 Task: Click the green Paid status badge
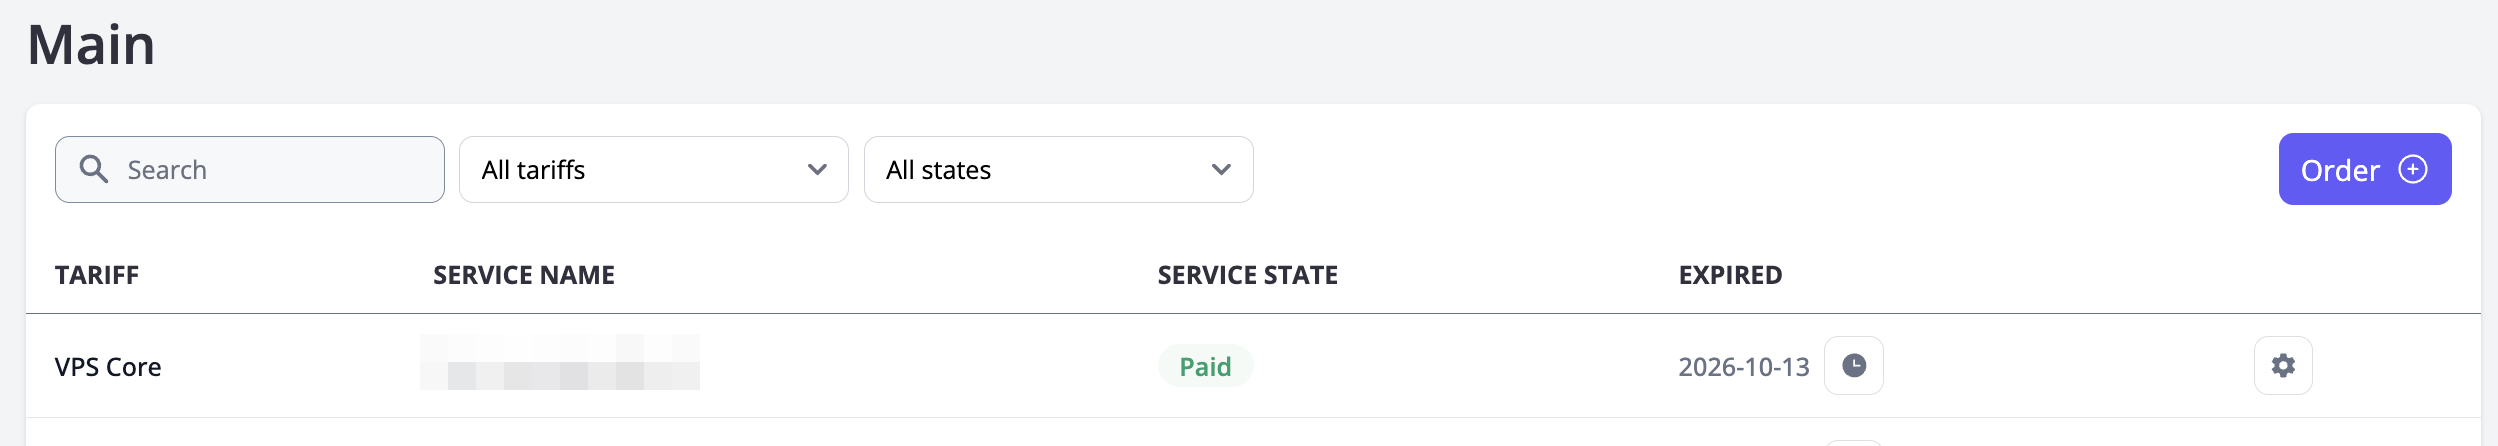[1205, 367]
